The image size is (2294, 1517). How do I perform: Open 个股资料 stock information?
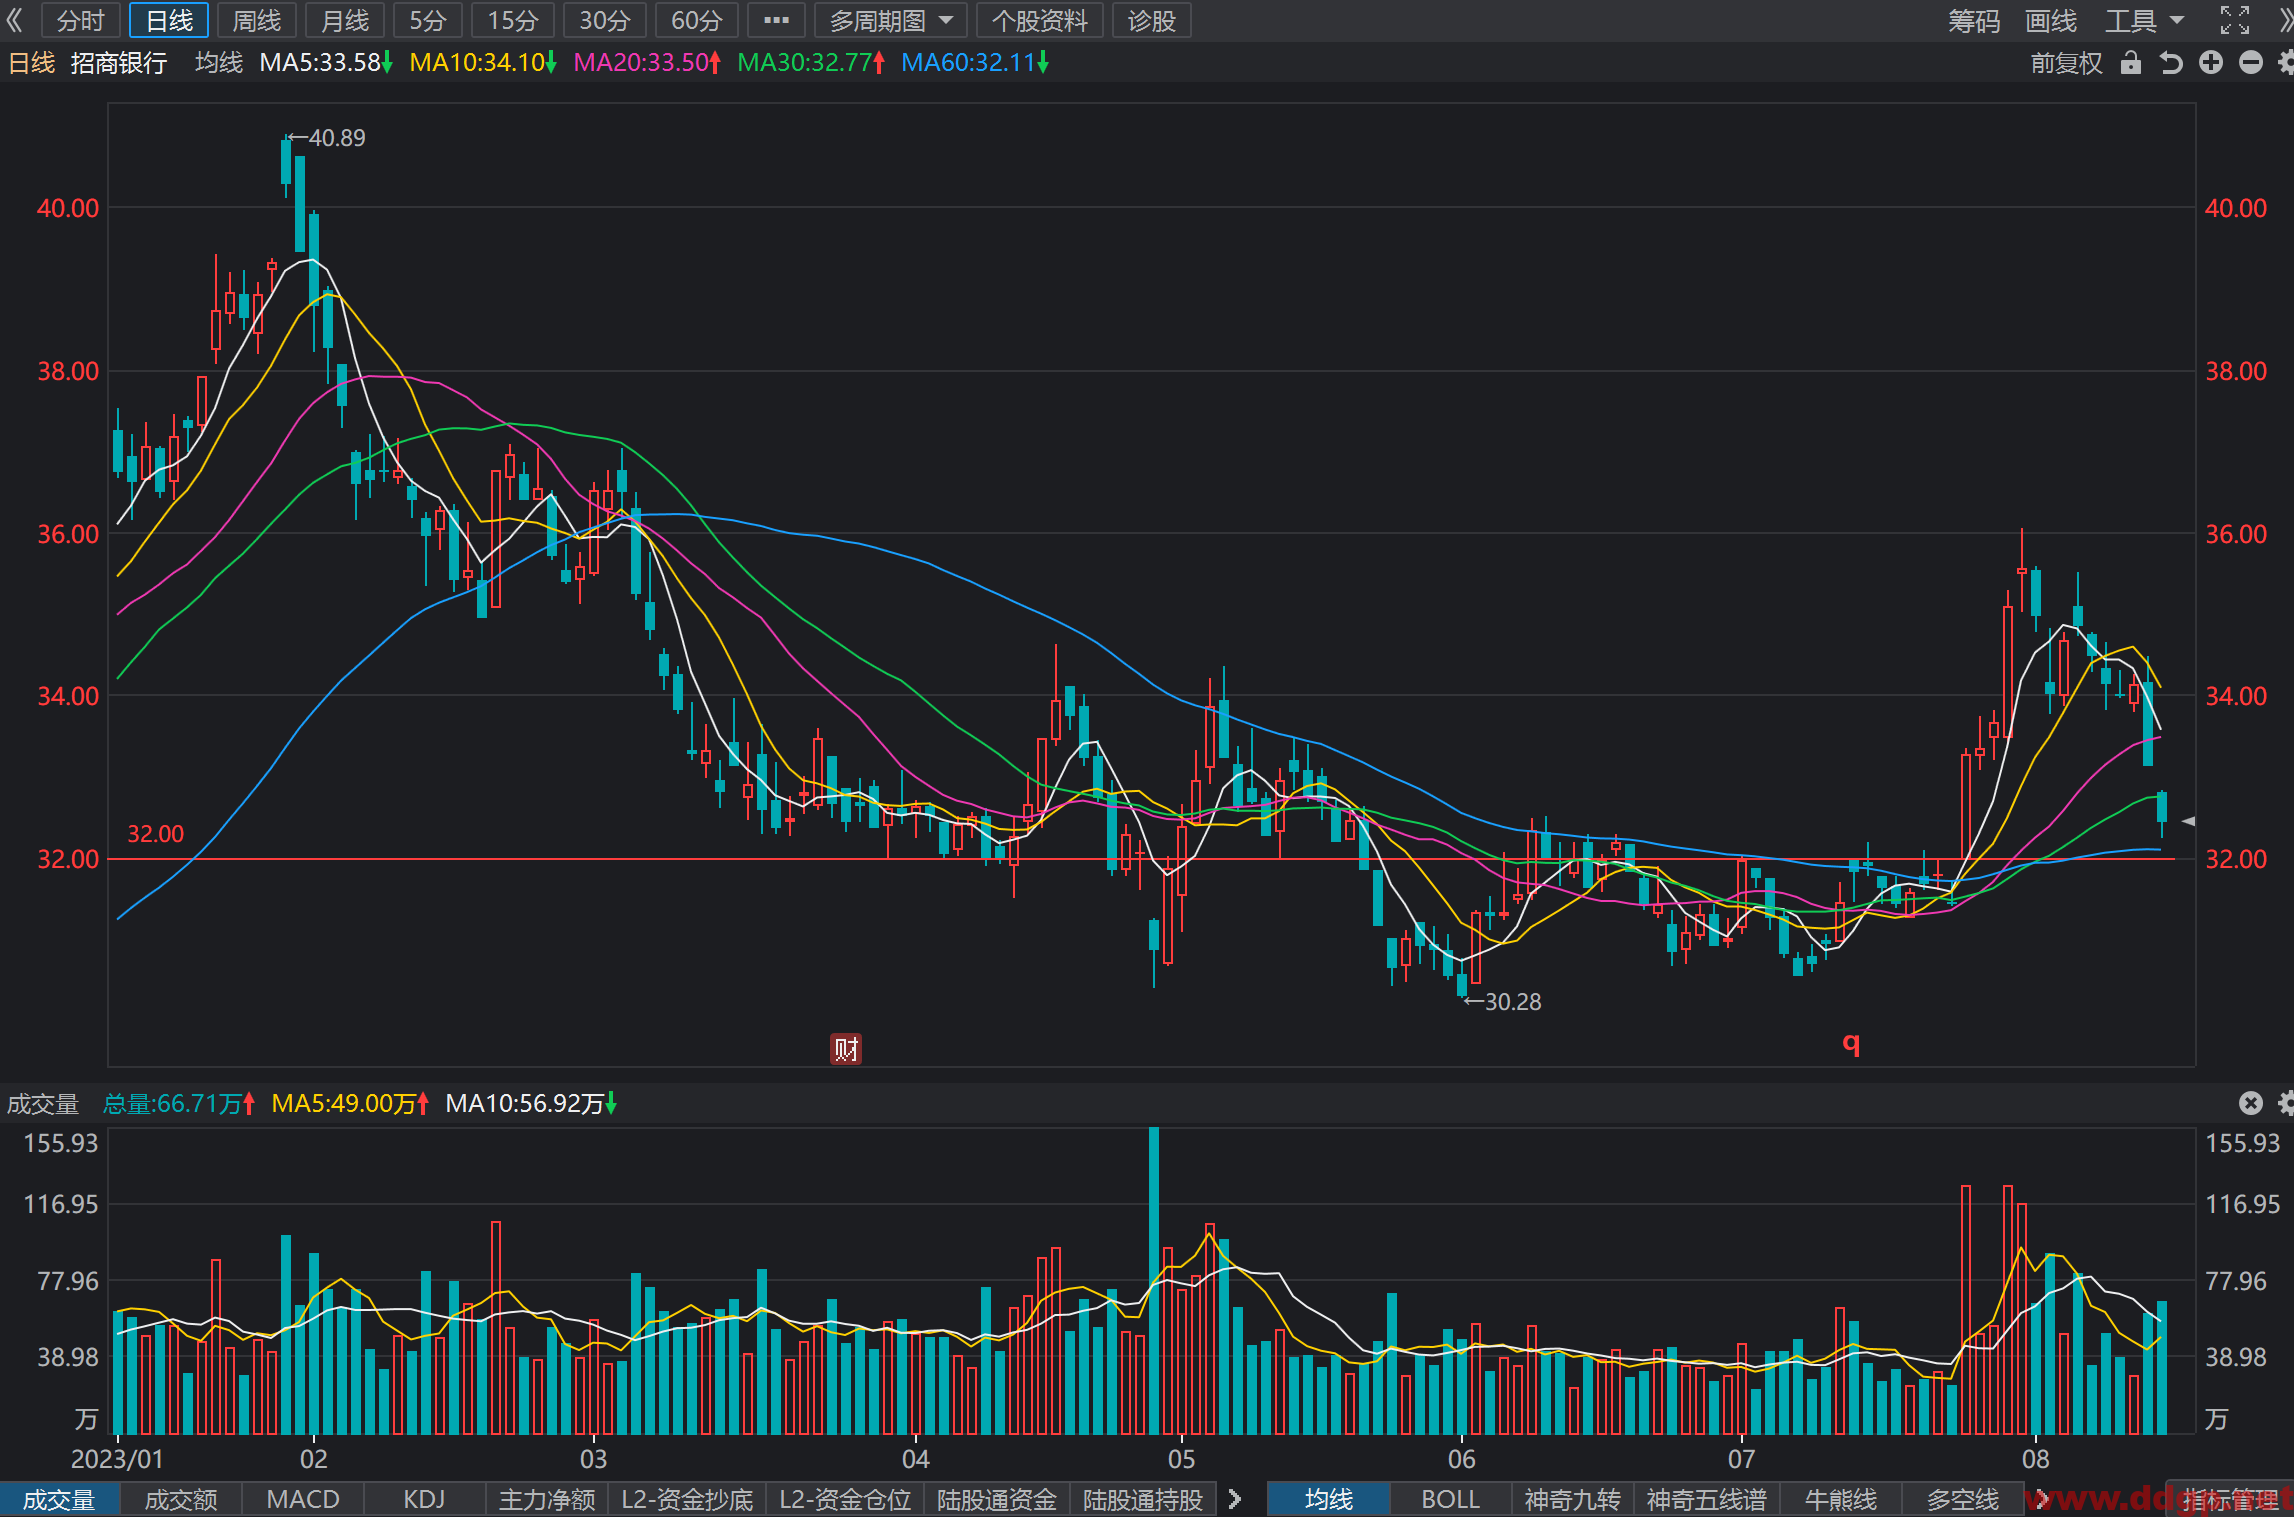click(x=1039, y=20)
